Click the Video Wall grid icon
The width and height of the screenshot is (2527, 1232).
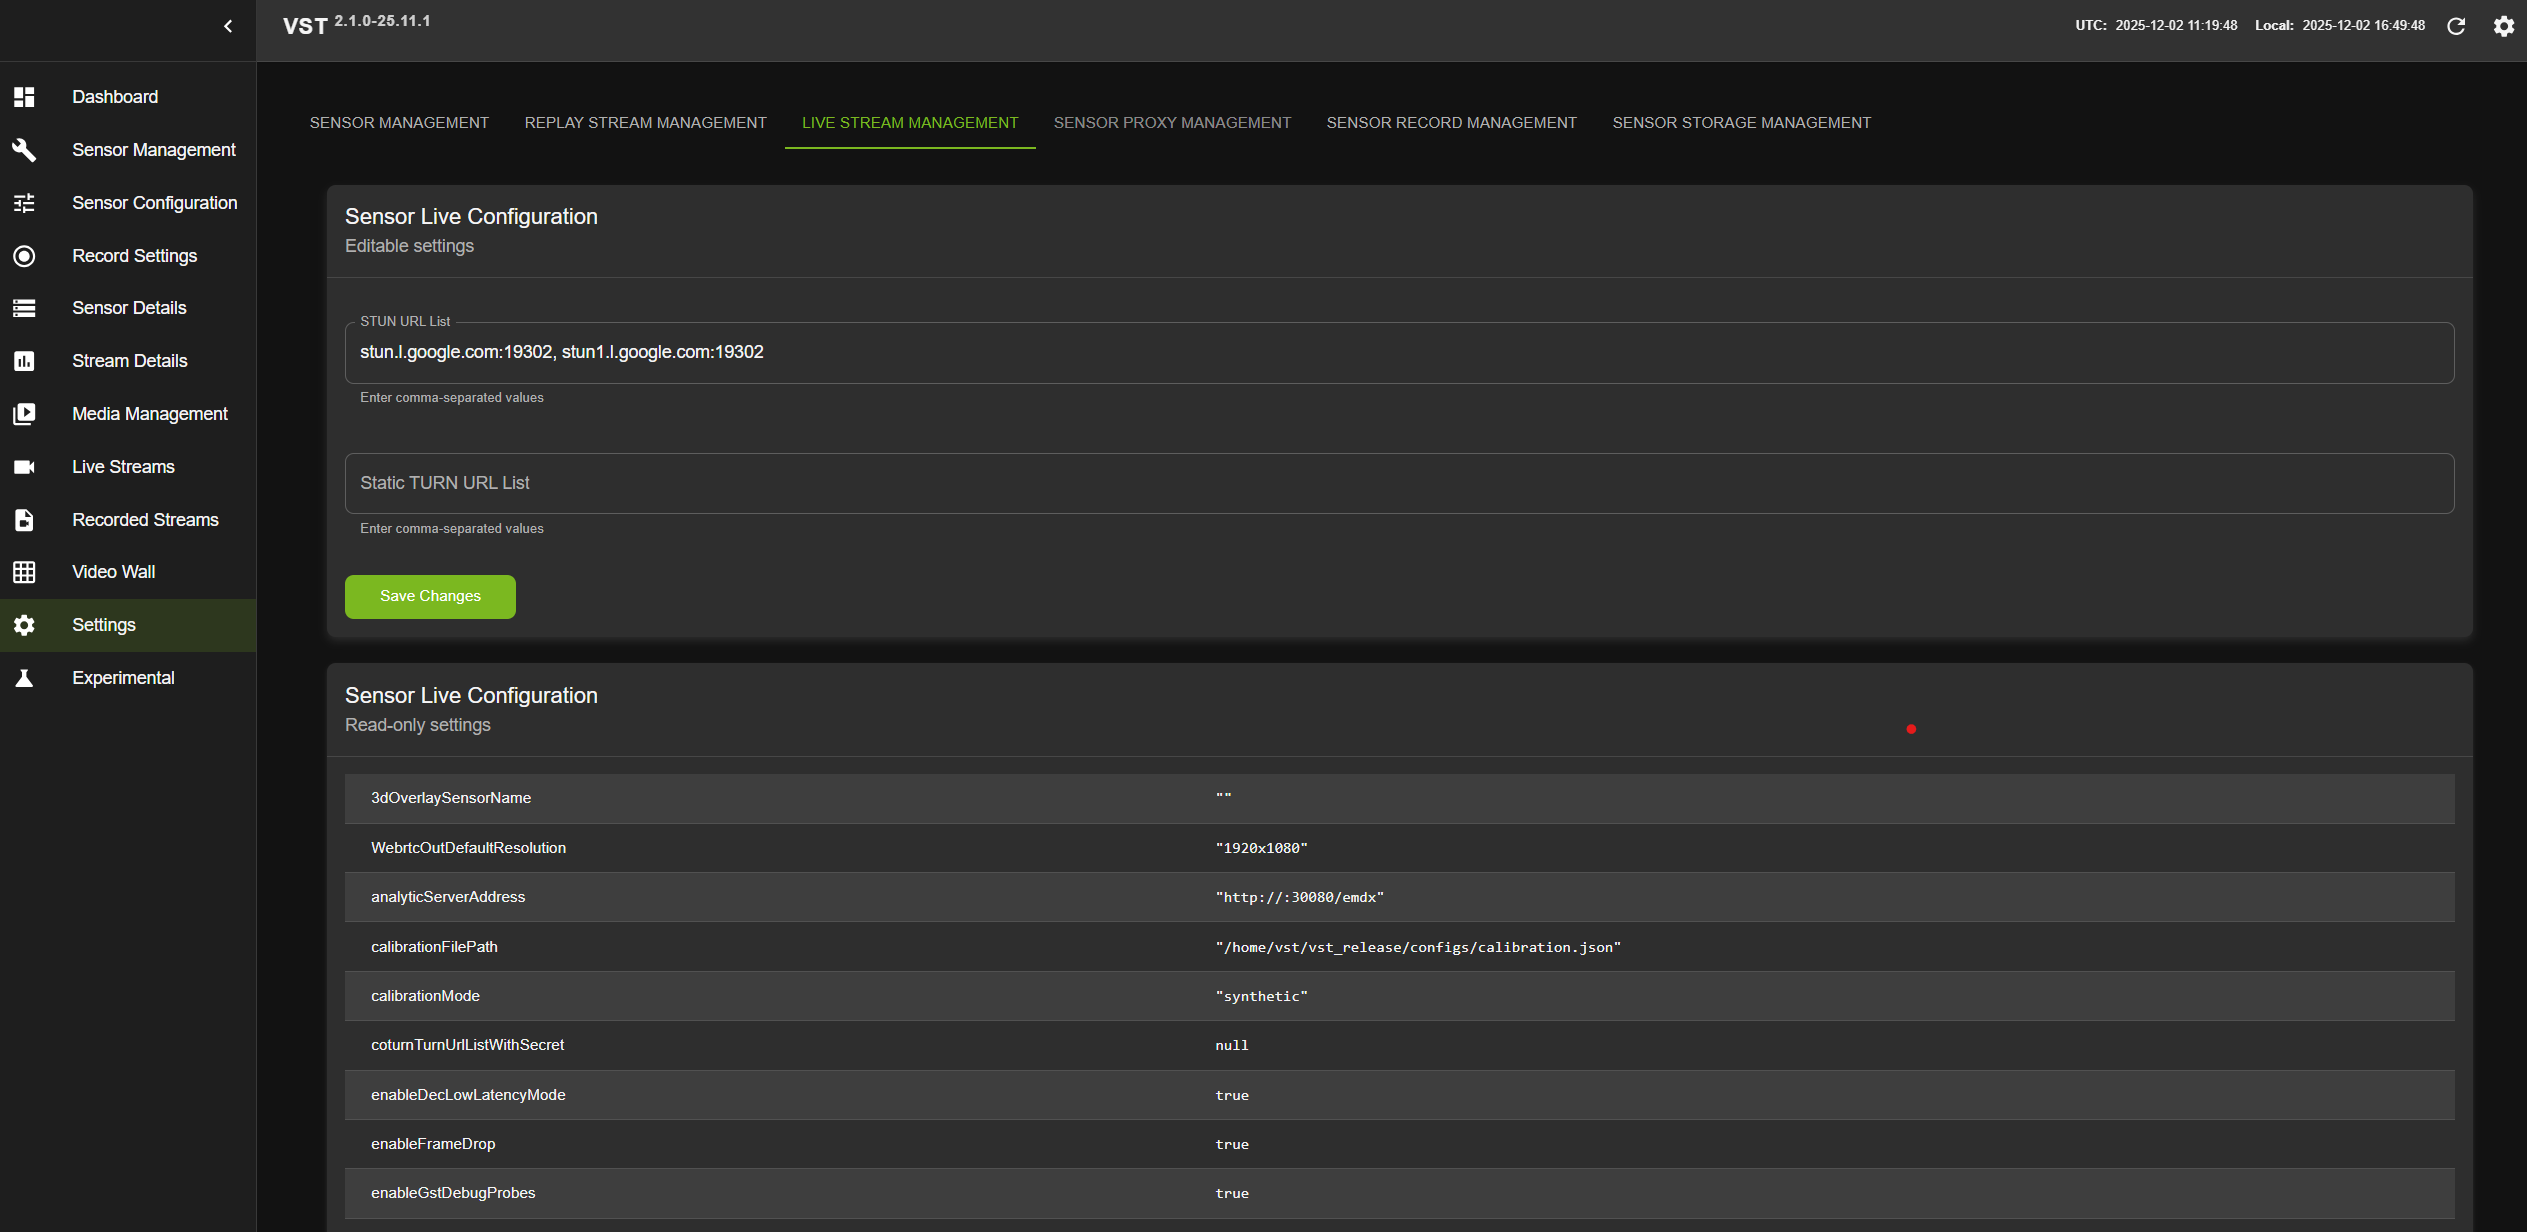pyautogui.click(x=24, y=572)
